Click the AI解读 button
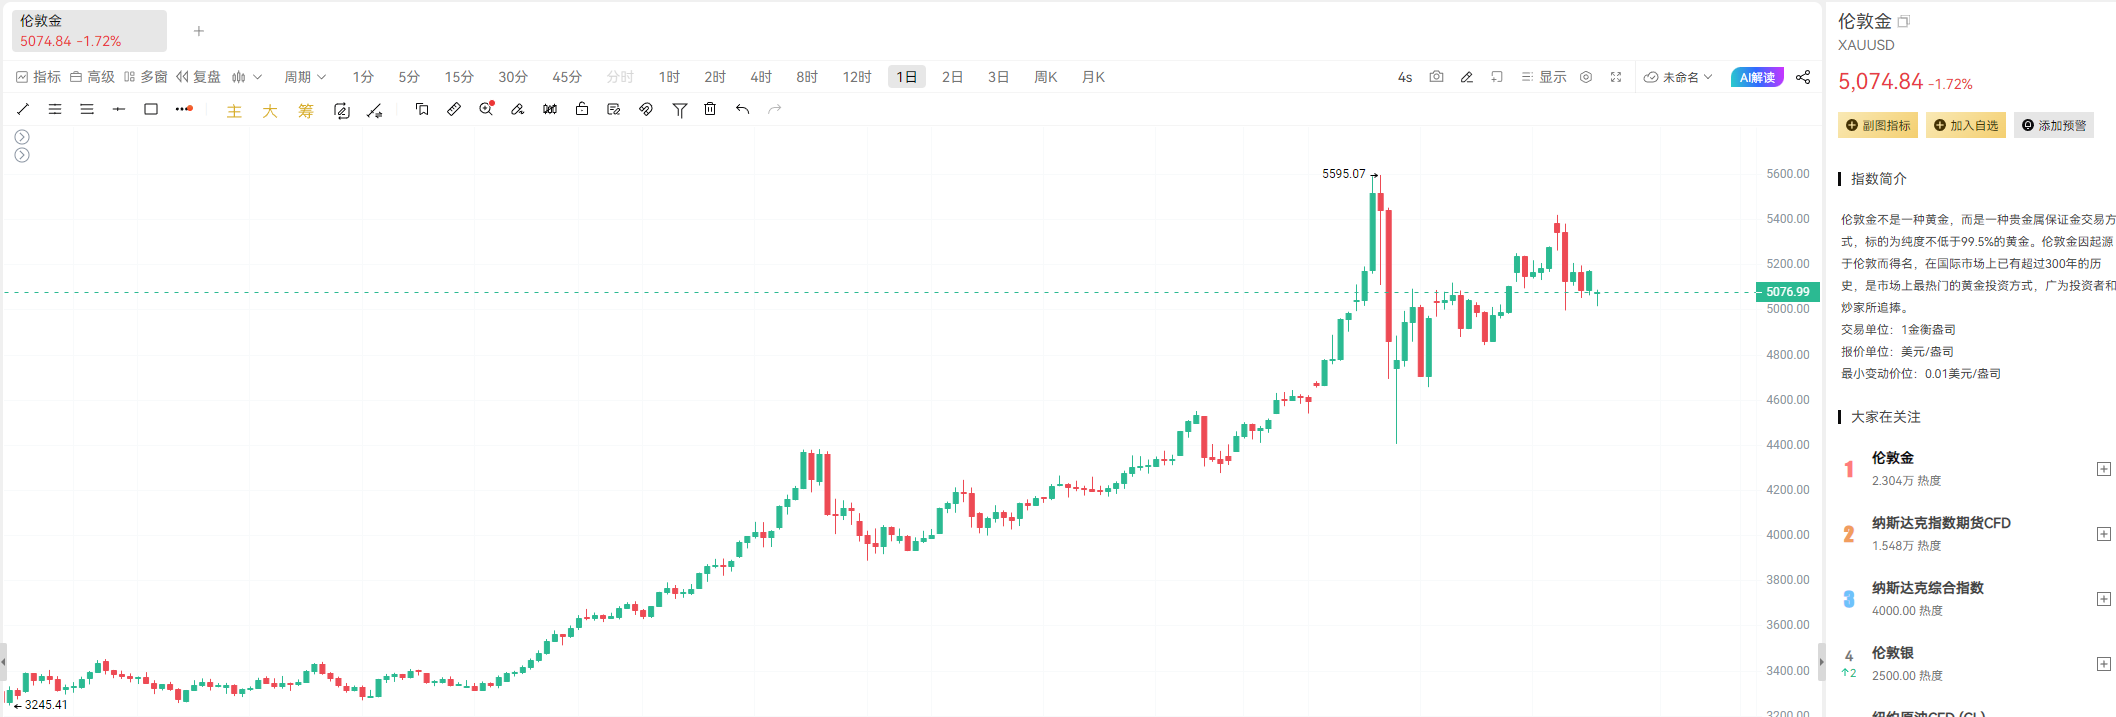 click(x=1757, y=77)
